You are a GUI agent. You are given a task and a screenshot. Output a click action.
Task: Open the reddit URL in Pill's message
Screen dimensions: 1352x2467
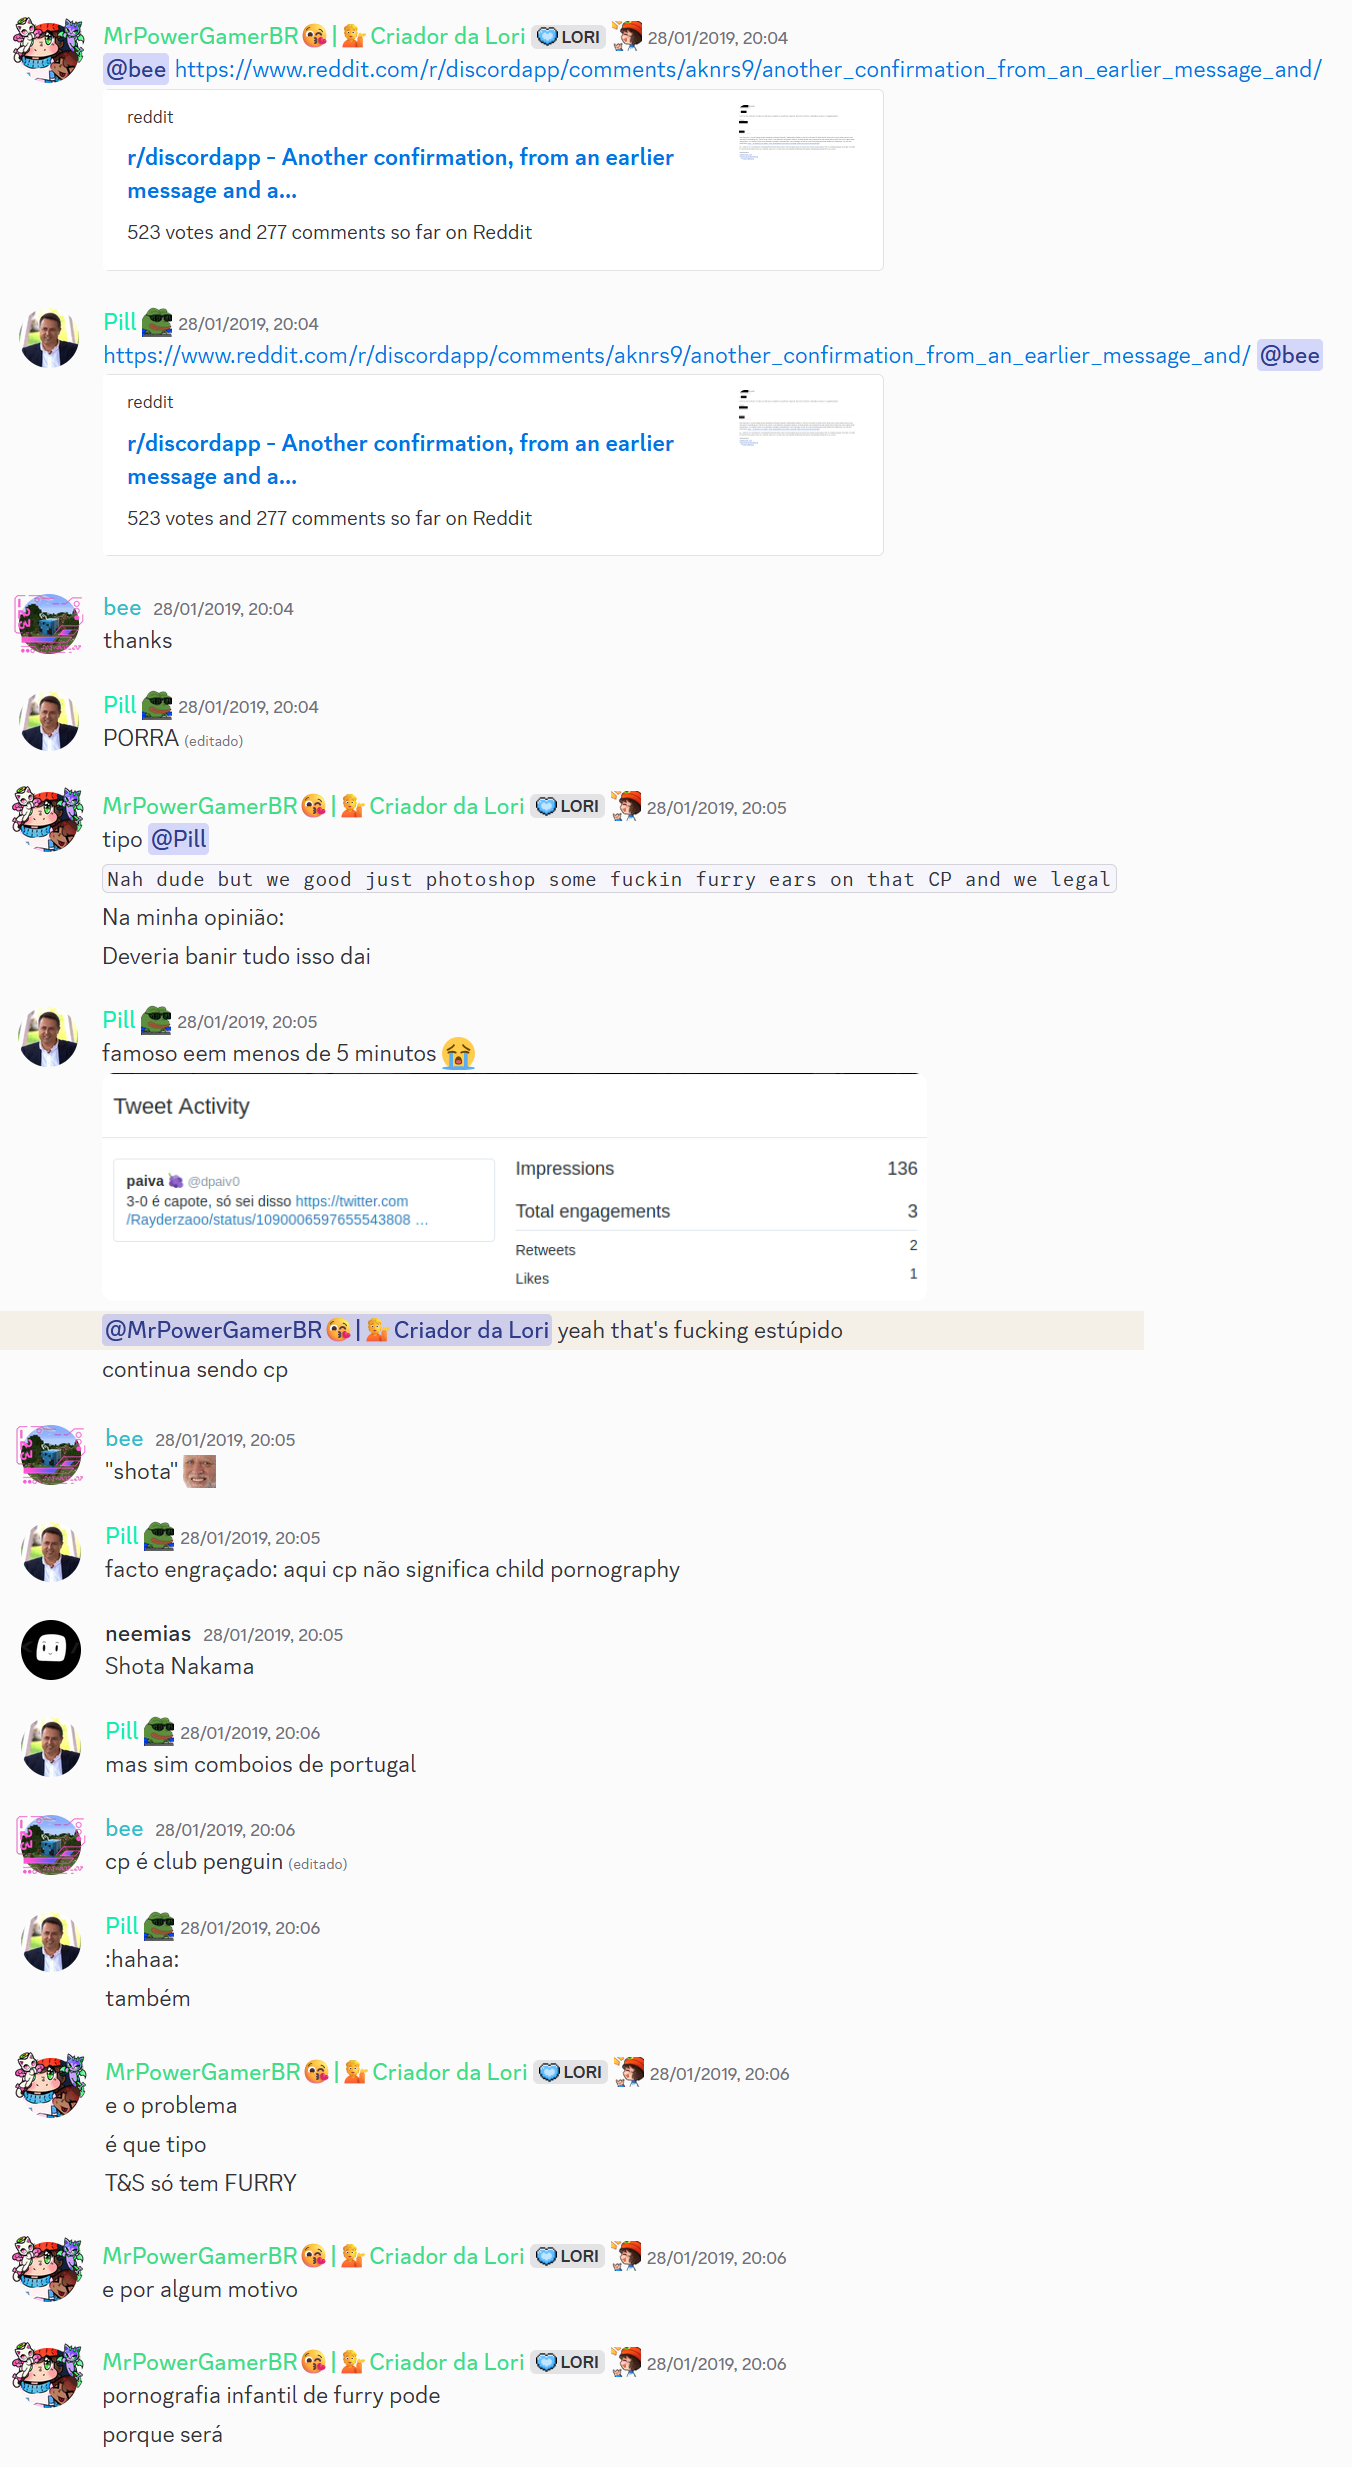click(677, 355)
